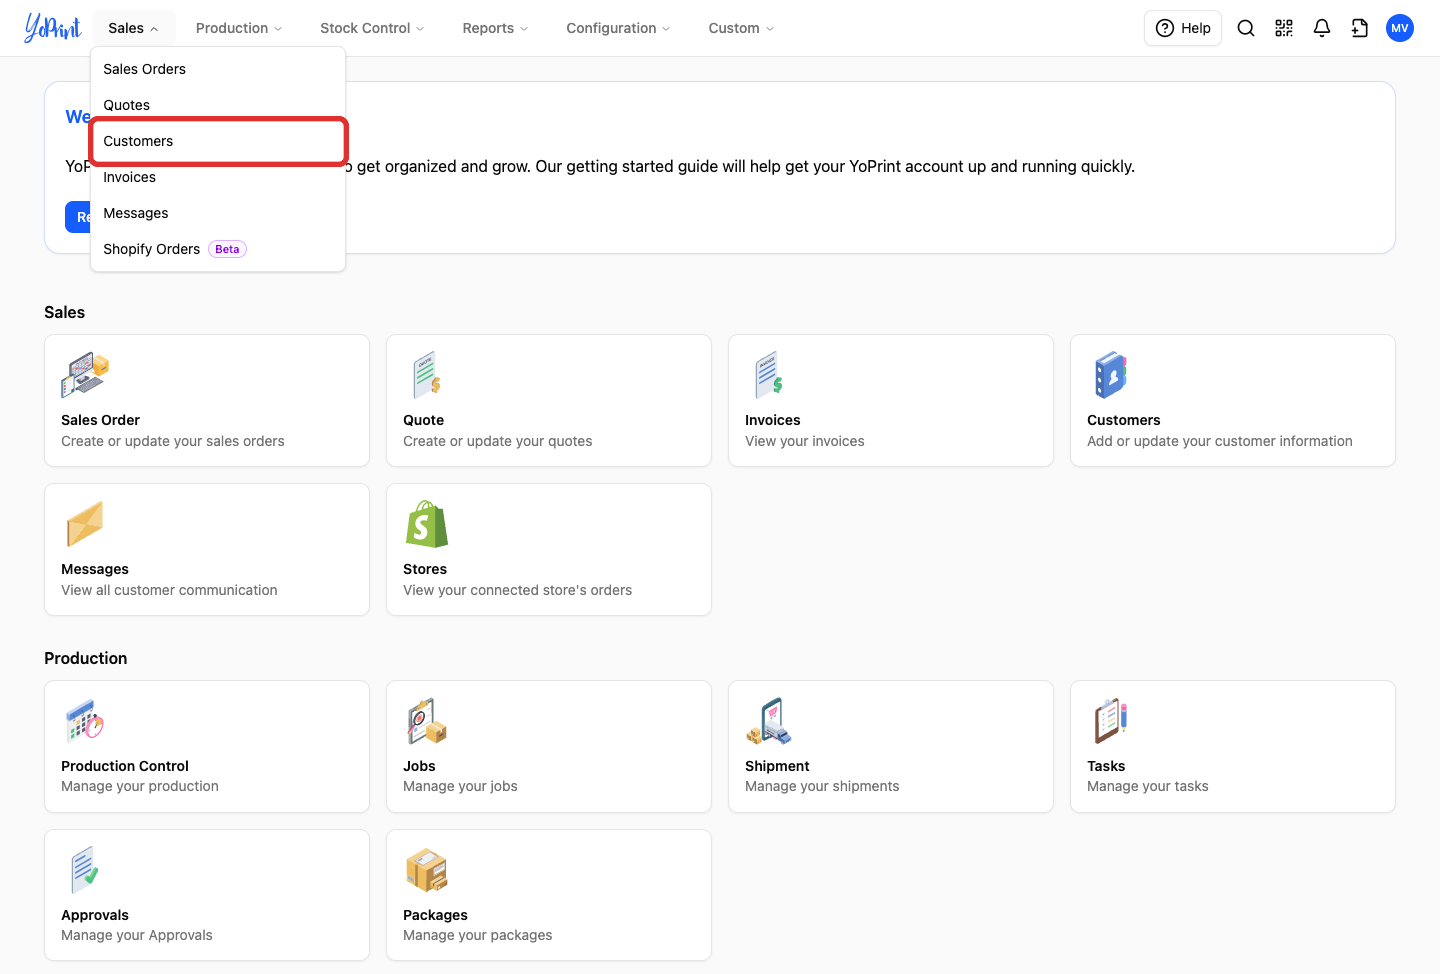Open the Tasks card title
This screenshot has height=974, width=1440.
point(1106,766)
